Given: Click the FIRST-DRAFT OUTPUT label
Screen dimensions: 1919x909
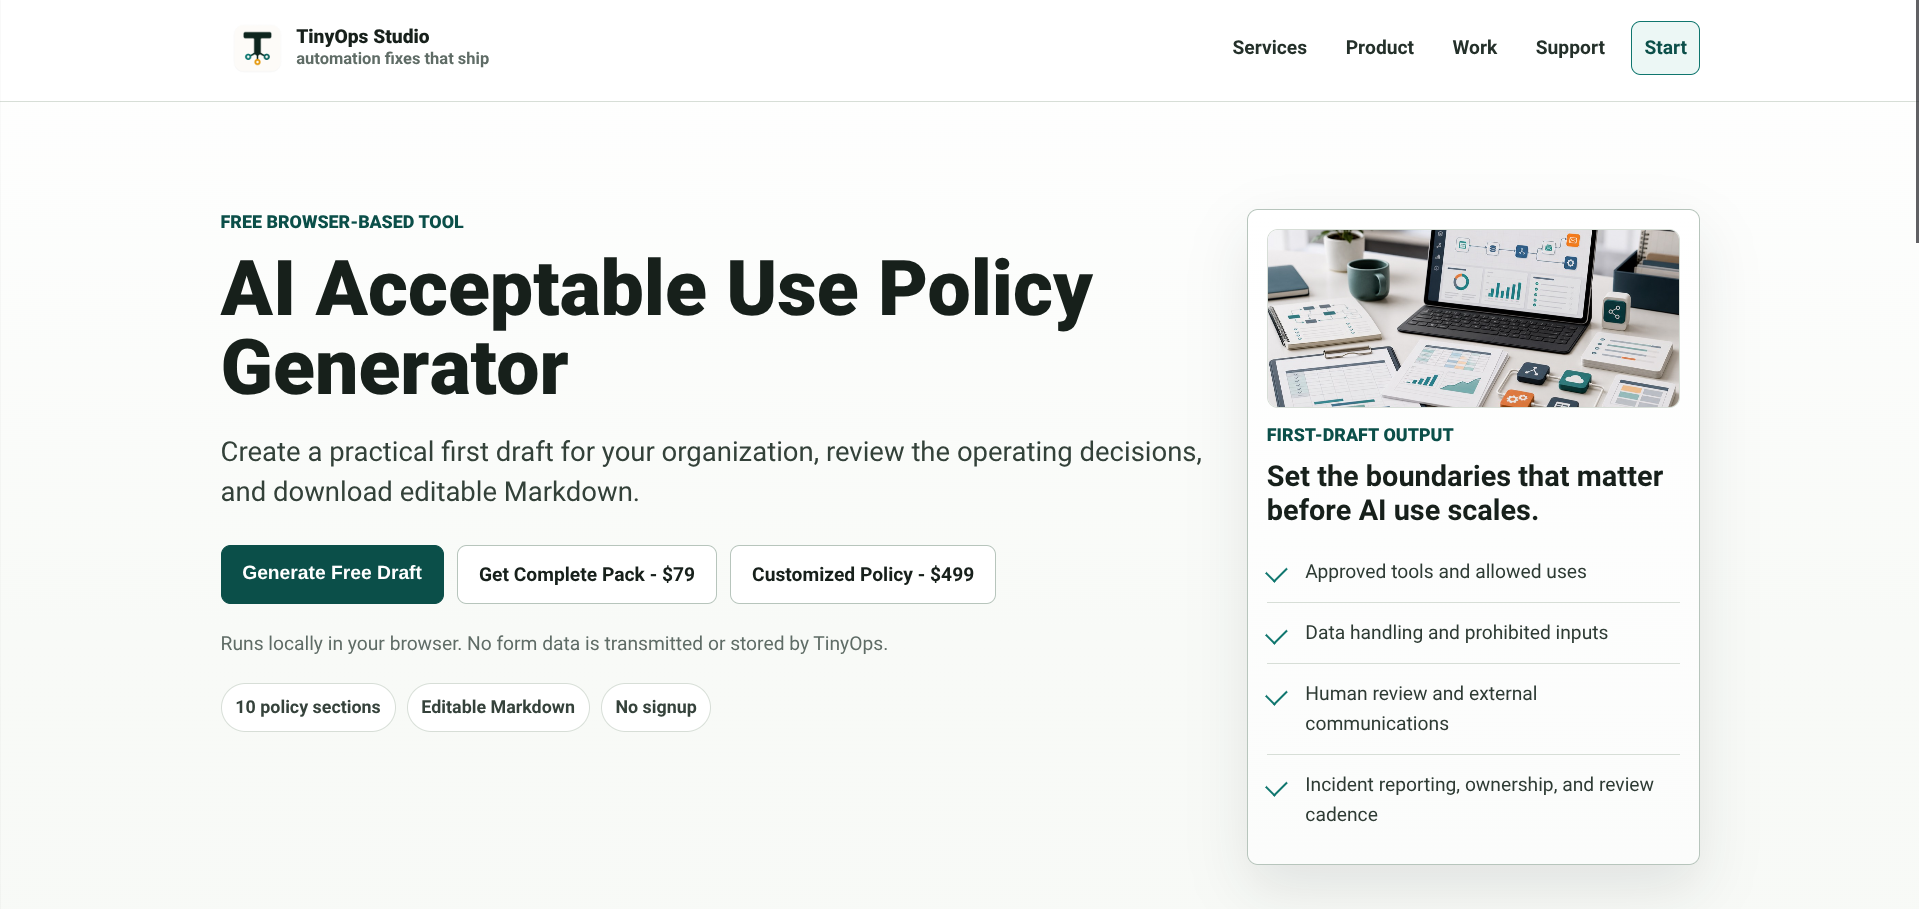Looking at the screenshot, I should [1360, 435].
